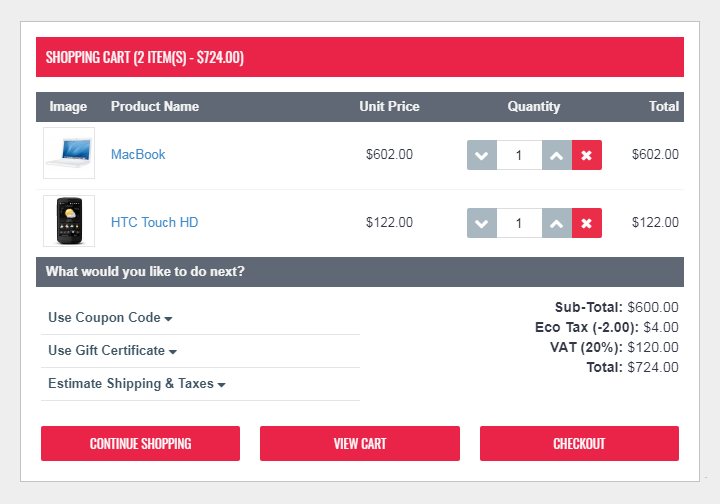
Task: Expand Use Gift Certificate section
Action: 112,351
